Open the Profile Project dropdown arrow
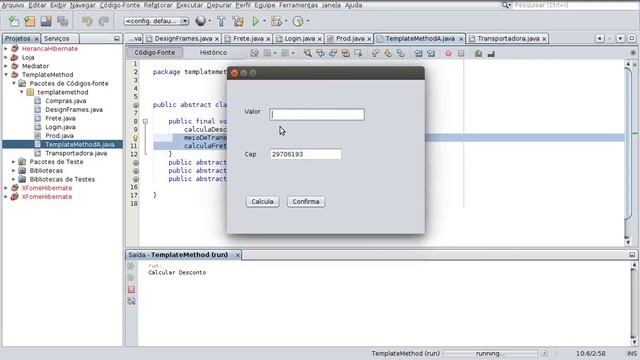This screenshot has width=640, height=360. 308,21
